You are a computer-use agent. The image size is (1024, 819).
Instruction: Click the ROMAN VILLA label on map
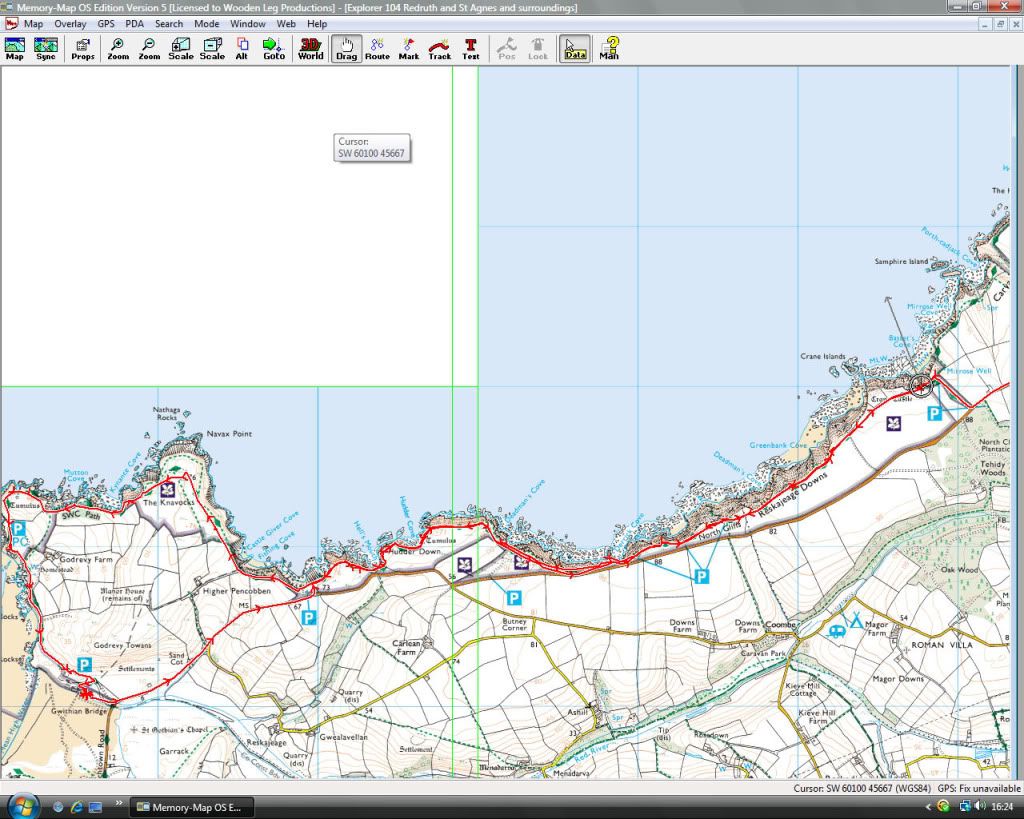(942, 645)
